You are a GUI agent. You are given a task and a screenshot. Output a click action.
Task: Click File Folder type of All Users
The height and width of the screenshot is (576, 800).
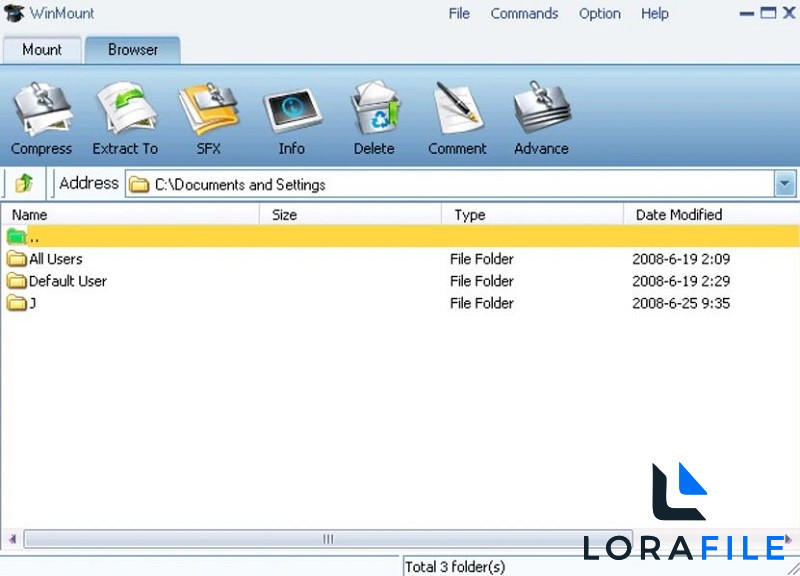(482, 259)
